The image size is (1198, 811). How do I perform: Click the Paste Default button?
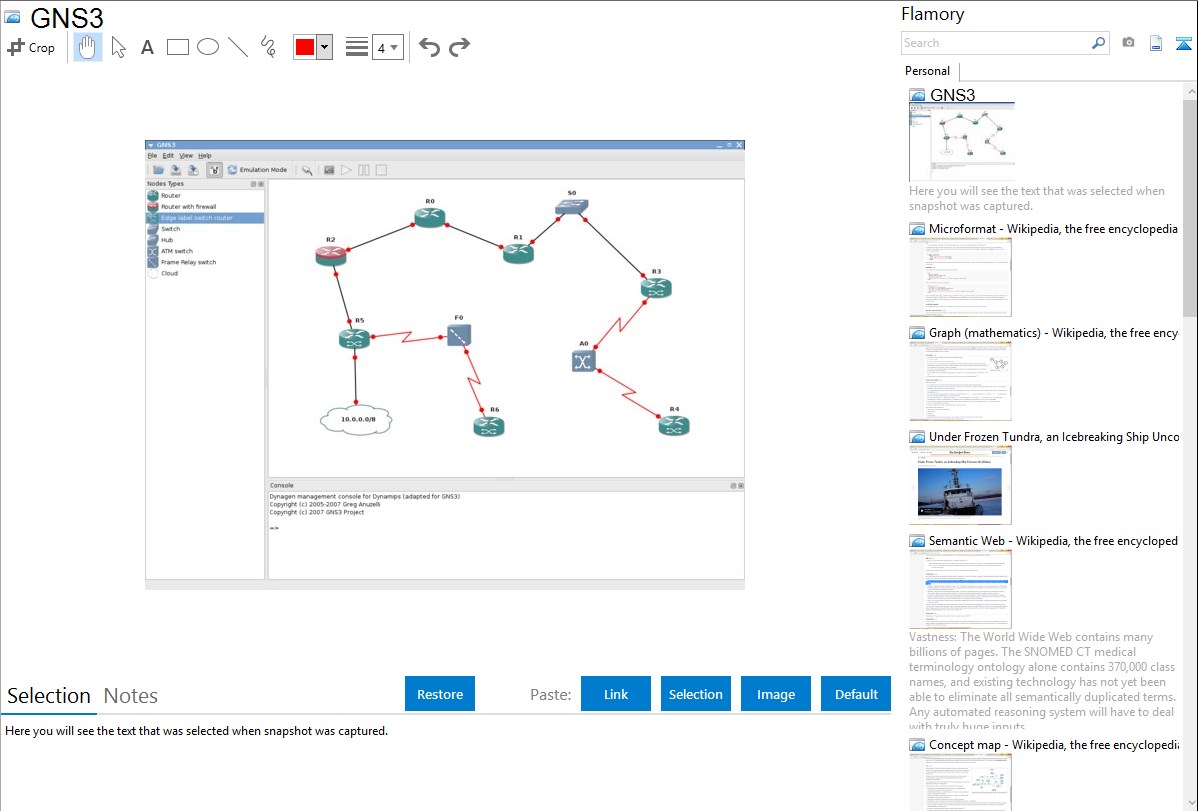856,694
